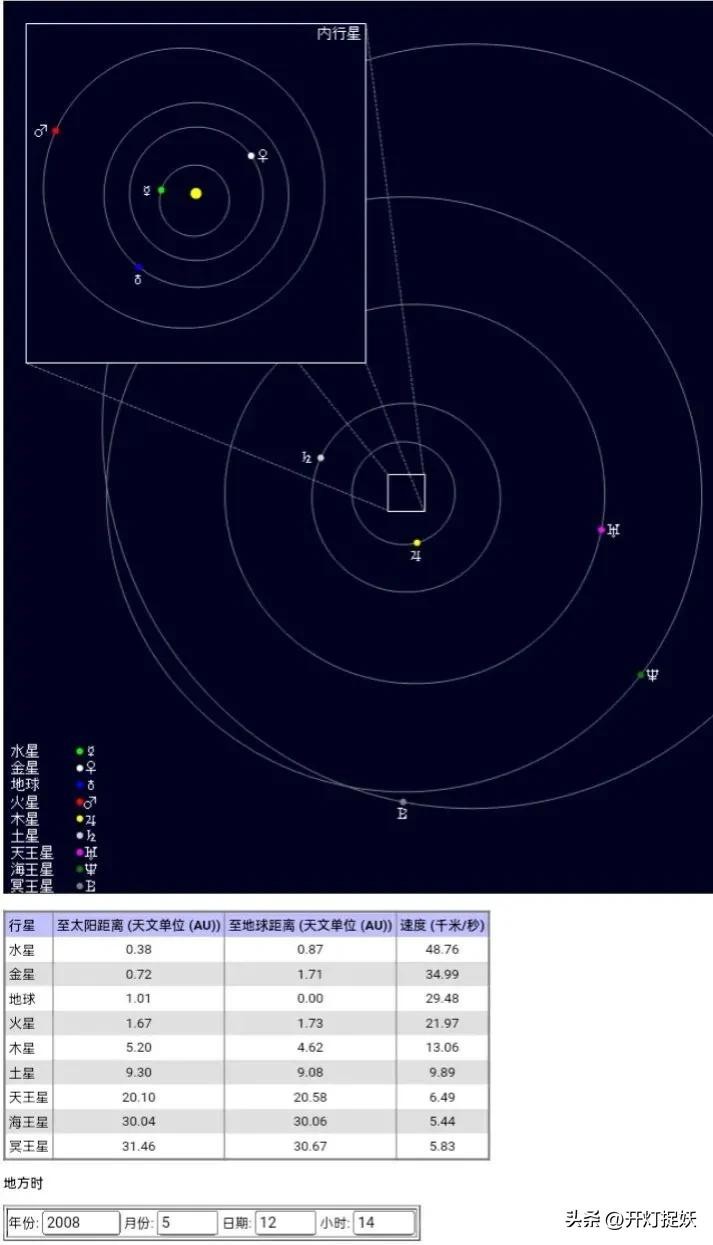Click the white Venus dot in inset

251,156
